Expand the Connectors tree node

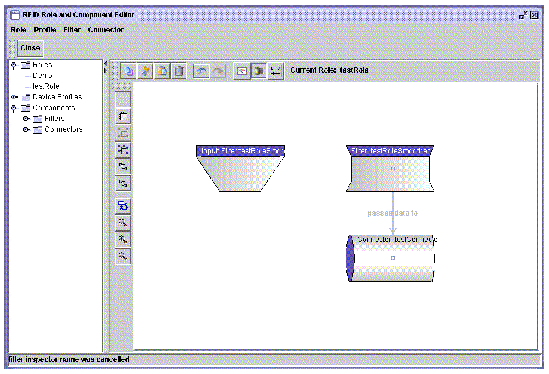[26, 130]
